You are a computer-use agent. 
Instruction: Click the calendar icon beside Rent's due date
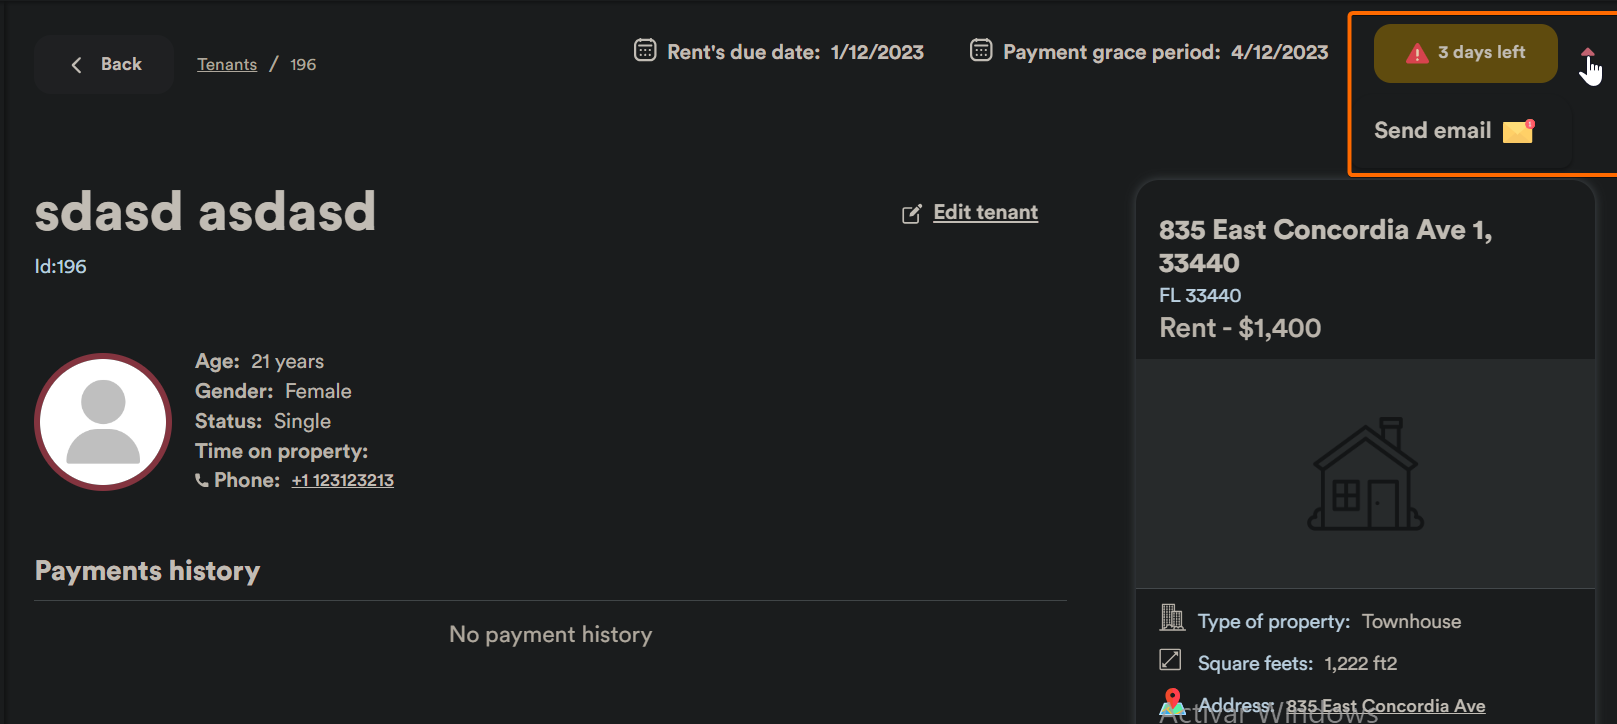pos(645,50)
